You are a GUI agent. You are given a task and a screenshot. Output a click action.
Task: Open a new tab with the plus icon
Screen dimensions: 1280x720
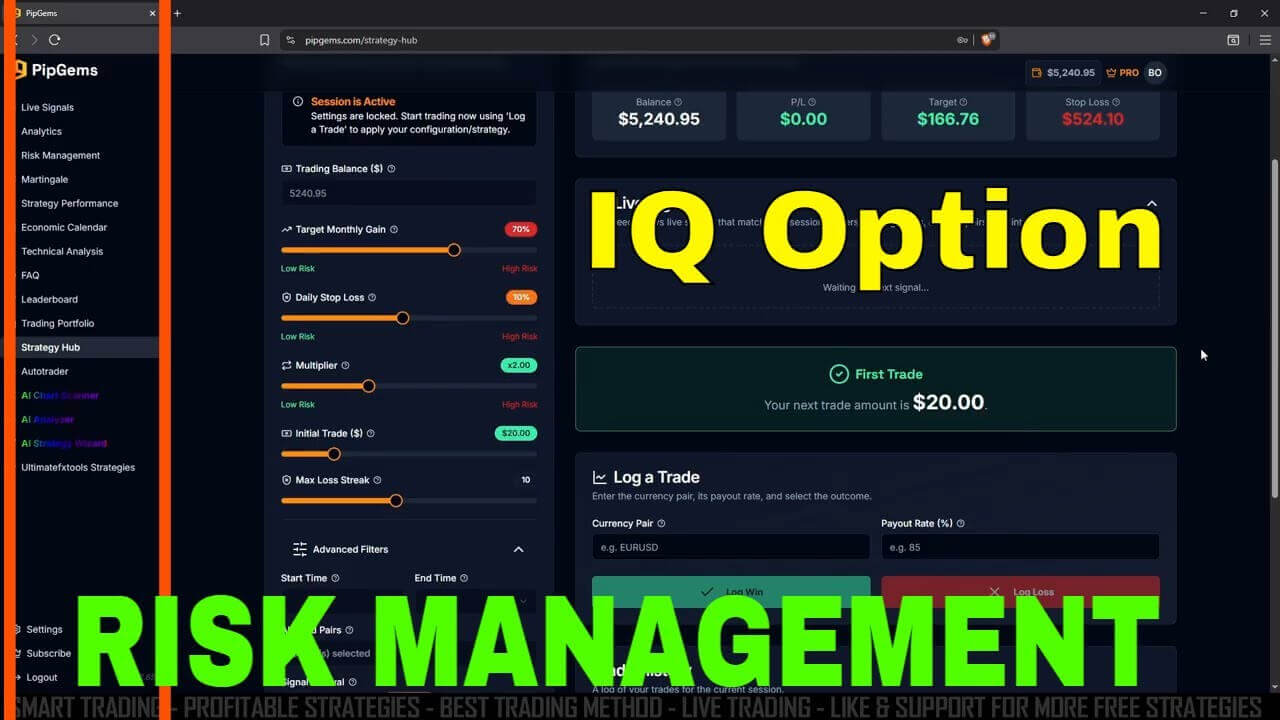[177, 13]
